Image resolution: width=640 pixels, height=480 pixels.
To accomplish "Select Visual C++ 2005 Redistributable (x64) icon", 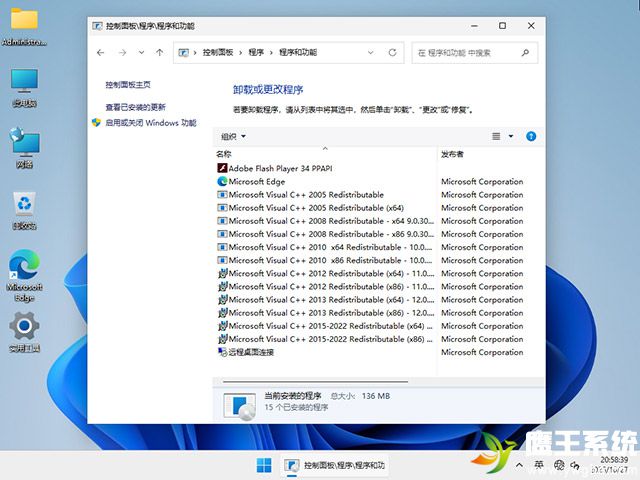I will click(222, 207).
